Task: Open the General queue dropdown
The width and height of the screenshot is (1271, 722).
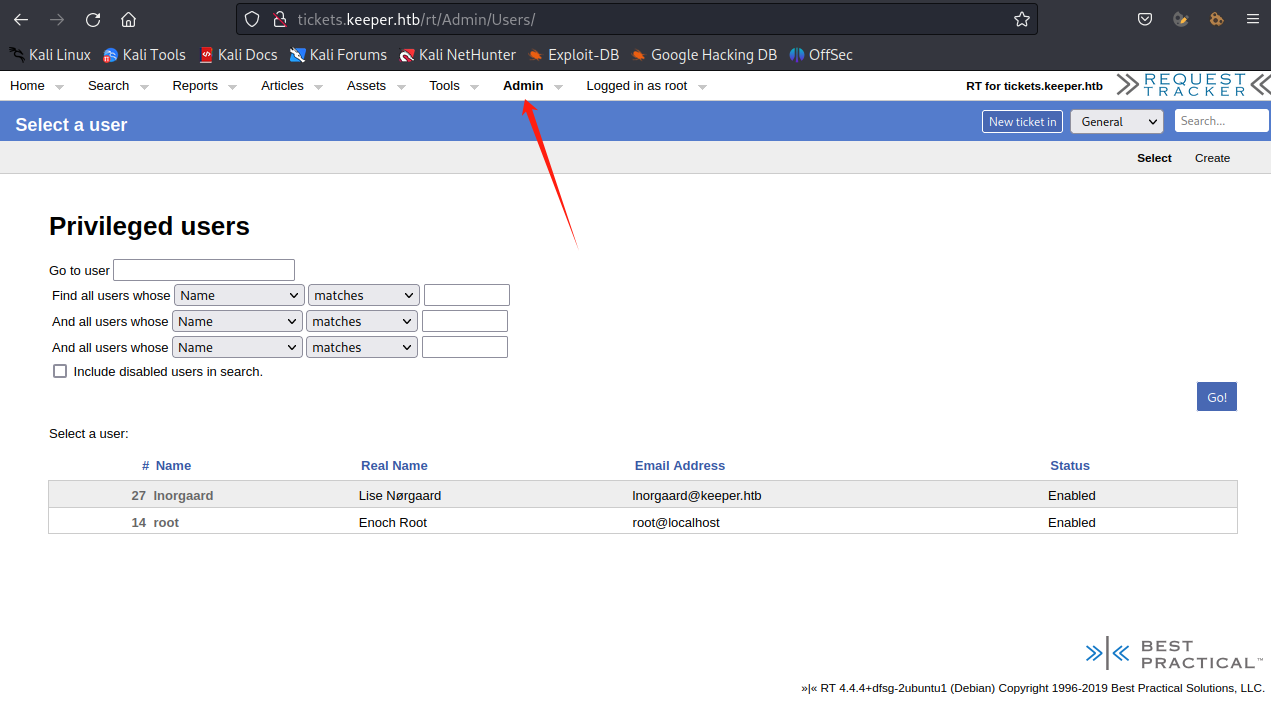Action: (1116, 121)
